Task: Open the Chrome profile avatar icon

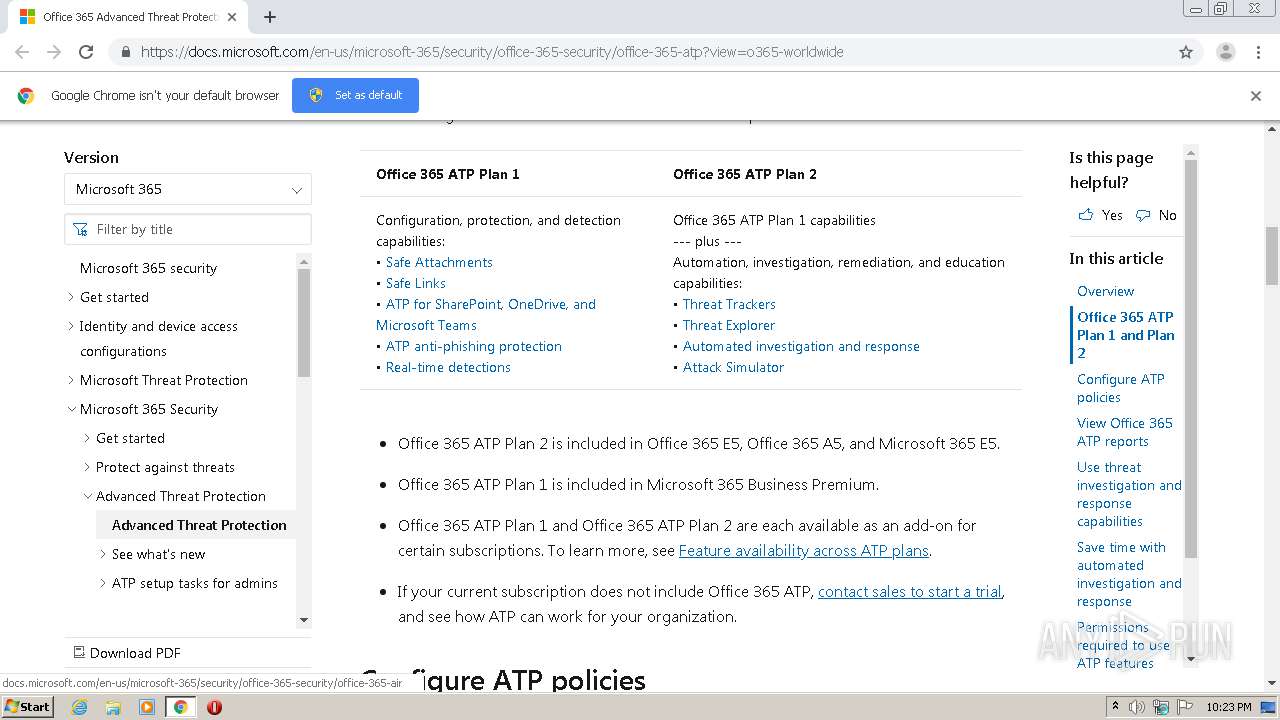Action: click(1225, 52)
